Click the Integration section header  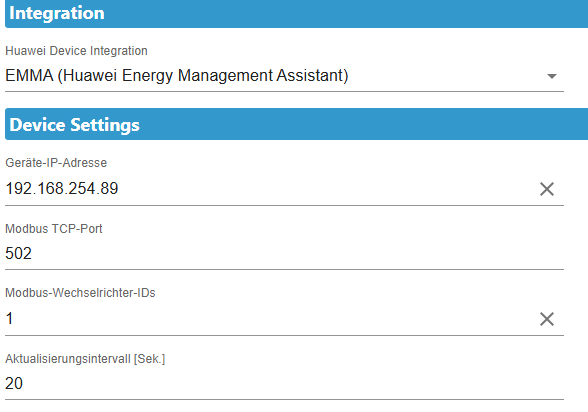[297, 13]
